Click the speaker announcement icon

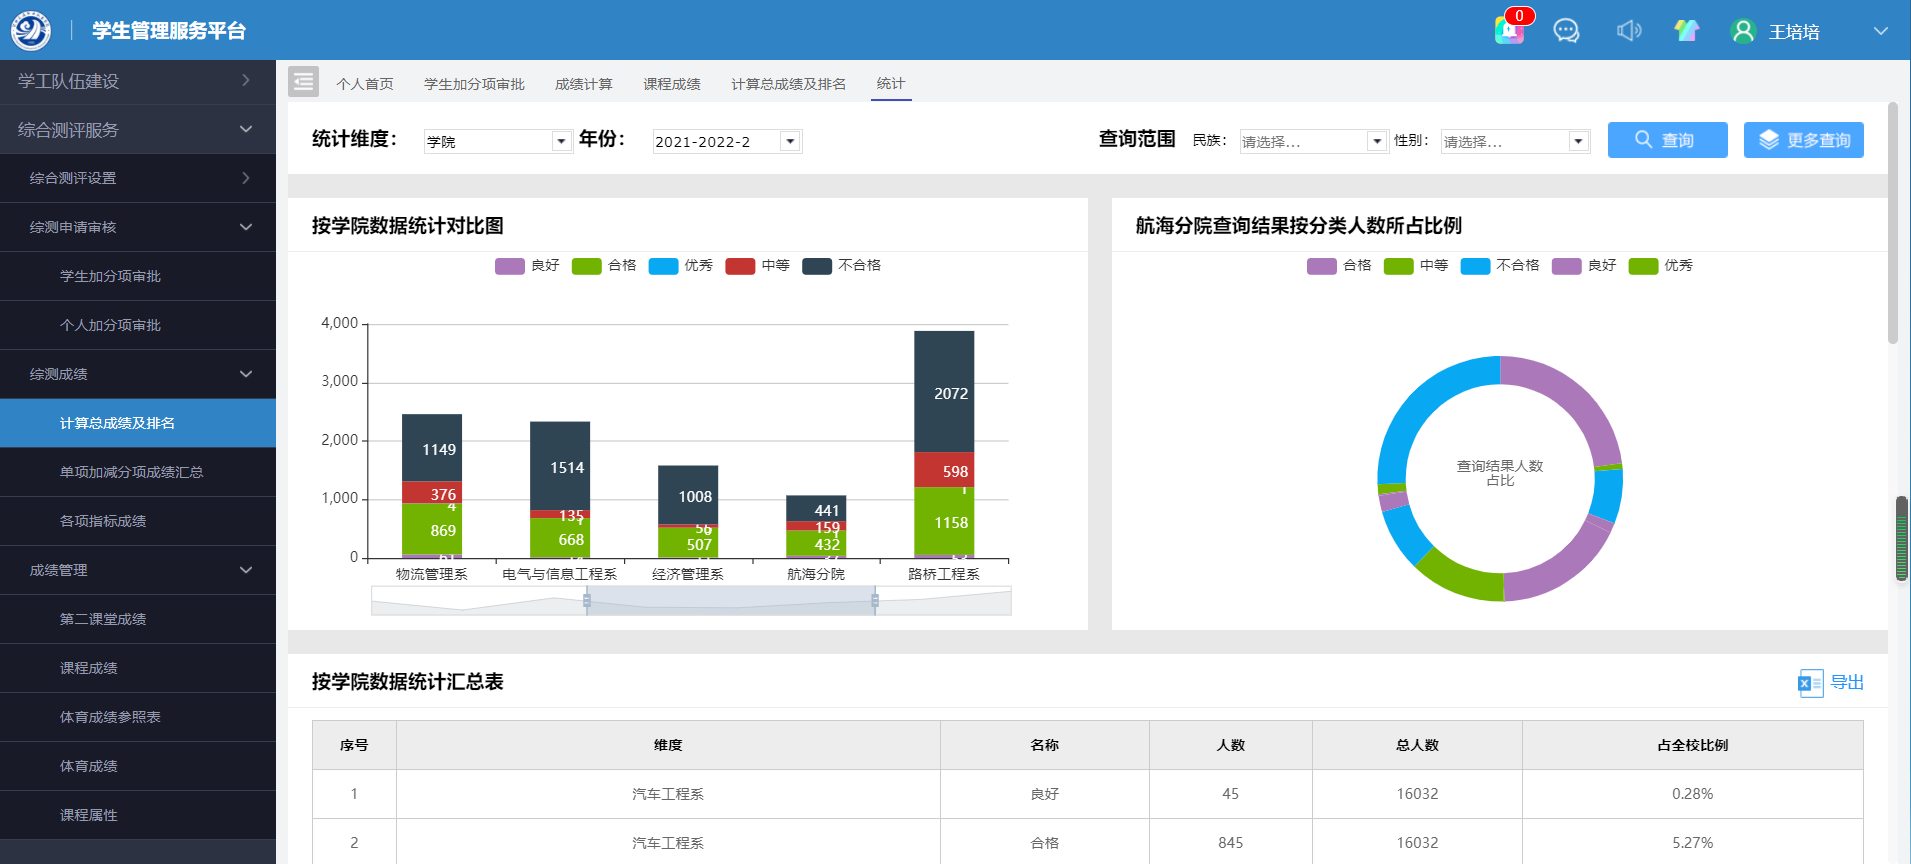1628,31
